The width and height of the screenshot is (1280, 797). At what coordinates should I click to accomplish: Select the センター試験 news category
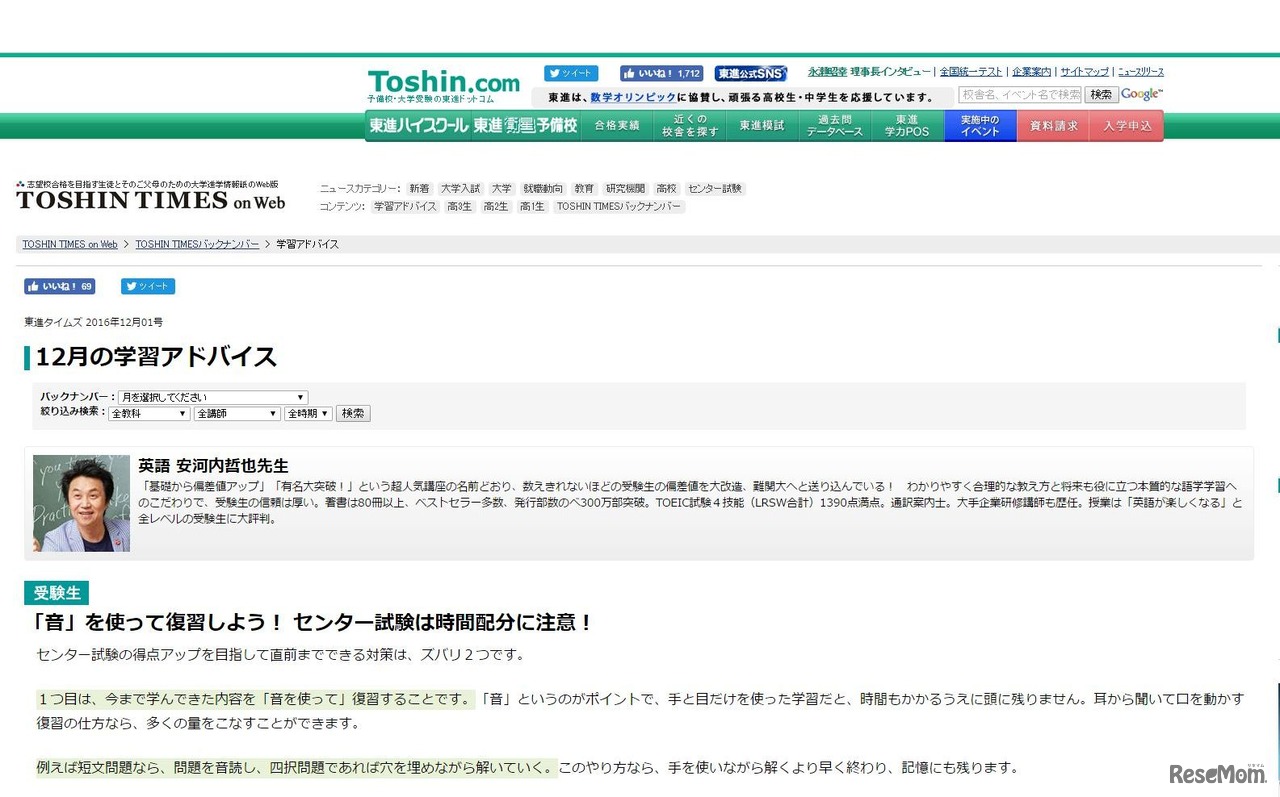tap(714, 188)
